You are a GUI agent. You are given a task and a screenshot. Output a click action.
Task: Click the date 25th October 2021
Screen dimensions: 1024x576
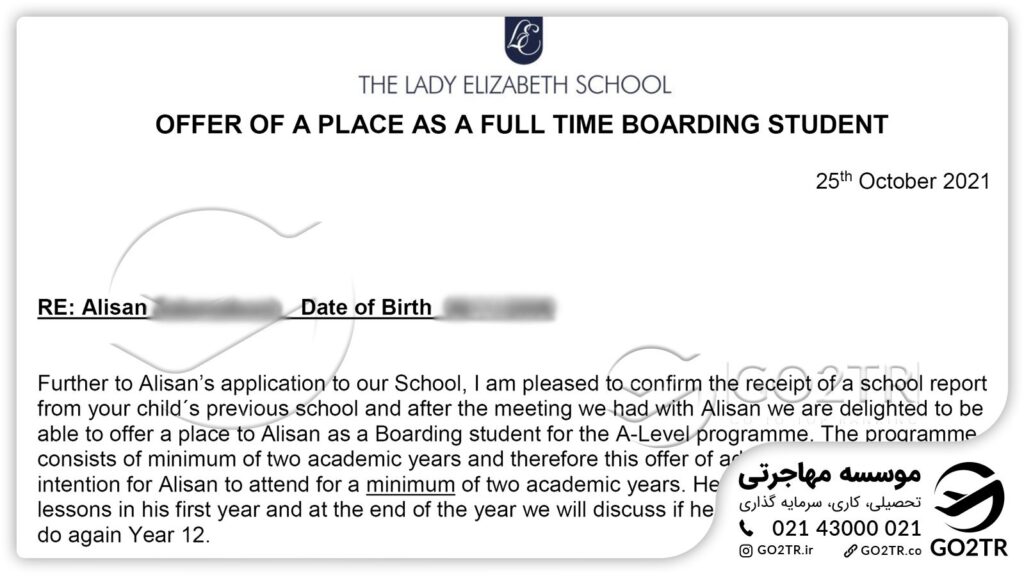[x=903, y=180]
